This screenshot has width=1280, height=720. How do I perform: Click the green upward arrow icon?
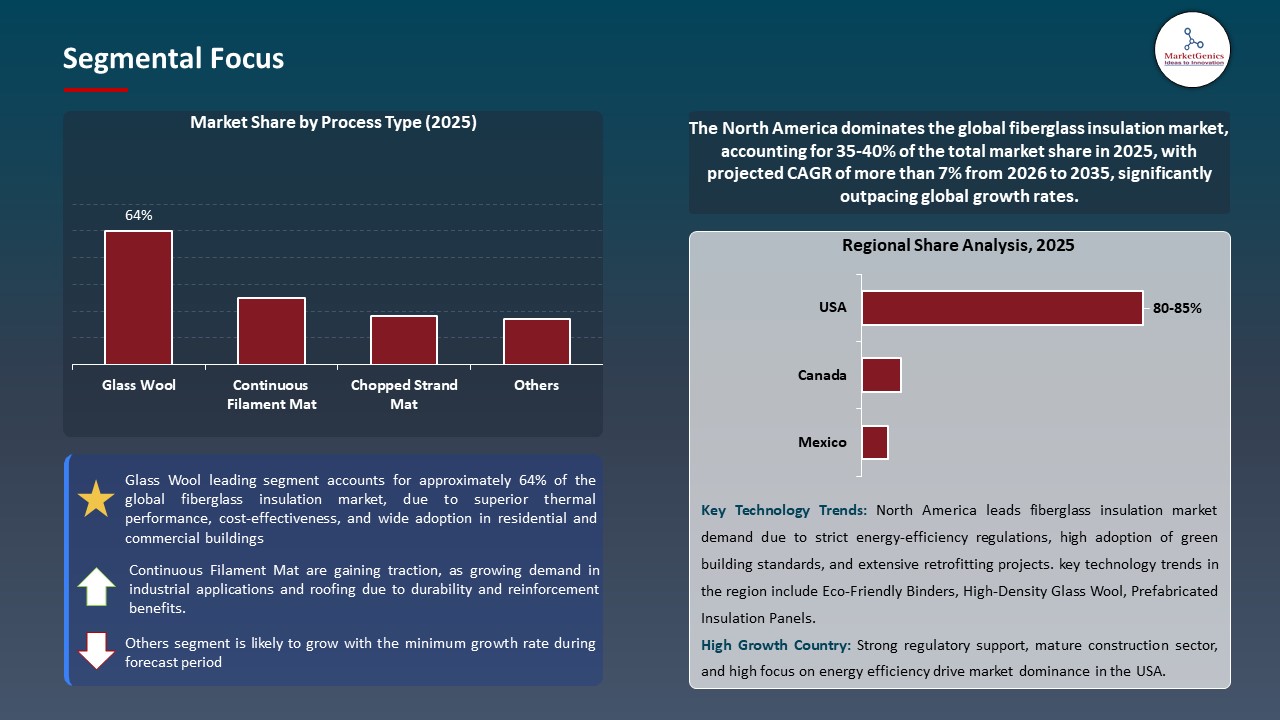pos(96,587)
